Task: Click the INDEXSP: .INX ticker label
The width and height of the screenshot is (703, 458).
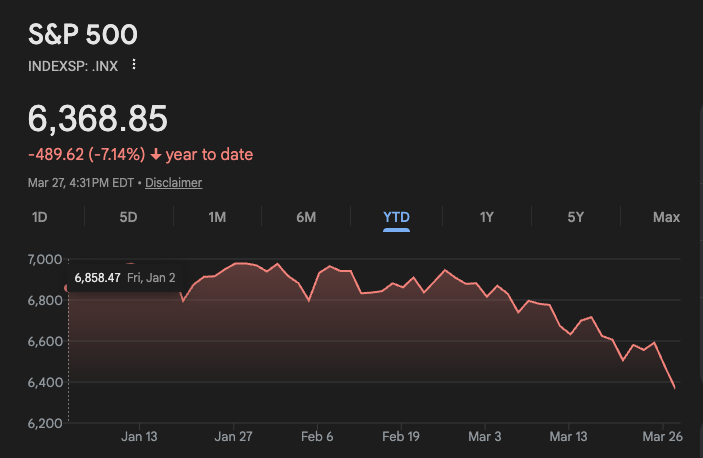Action: (x=73, y=65)
